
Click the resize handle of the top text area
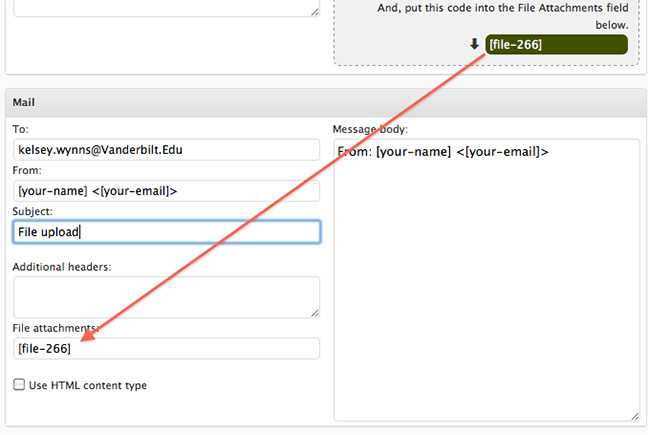(x=314, y=11)
